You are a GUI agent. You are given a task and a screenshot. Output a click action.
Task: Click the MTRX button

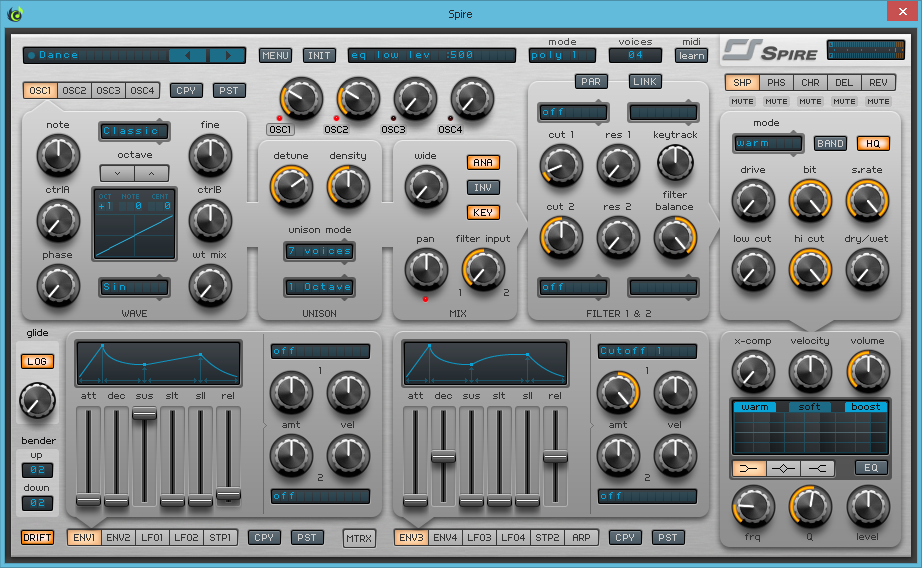[359, 538]
